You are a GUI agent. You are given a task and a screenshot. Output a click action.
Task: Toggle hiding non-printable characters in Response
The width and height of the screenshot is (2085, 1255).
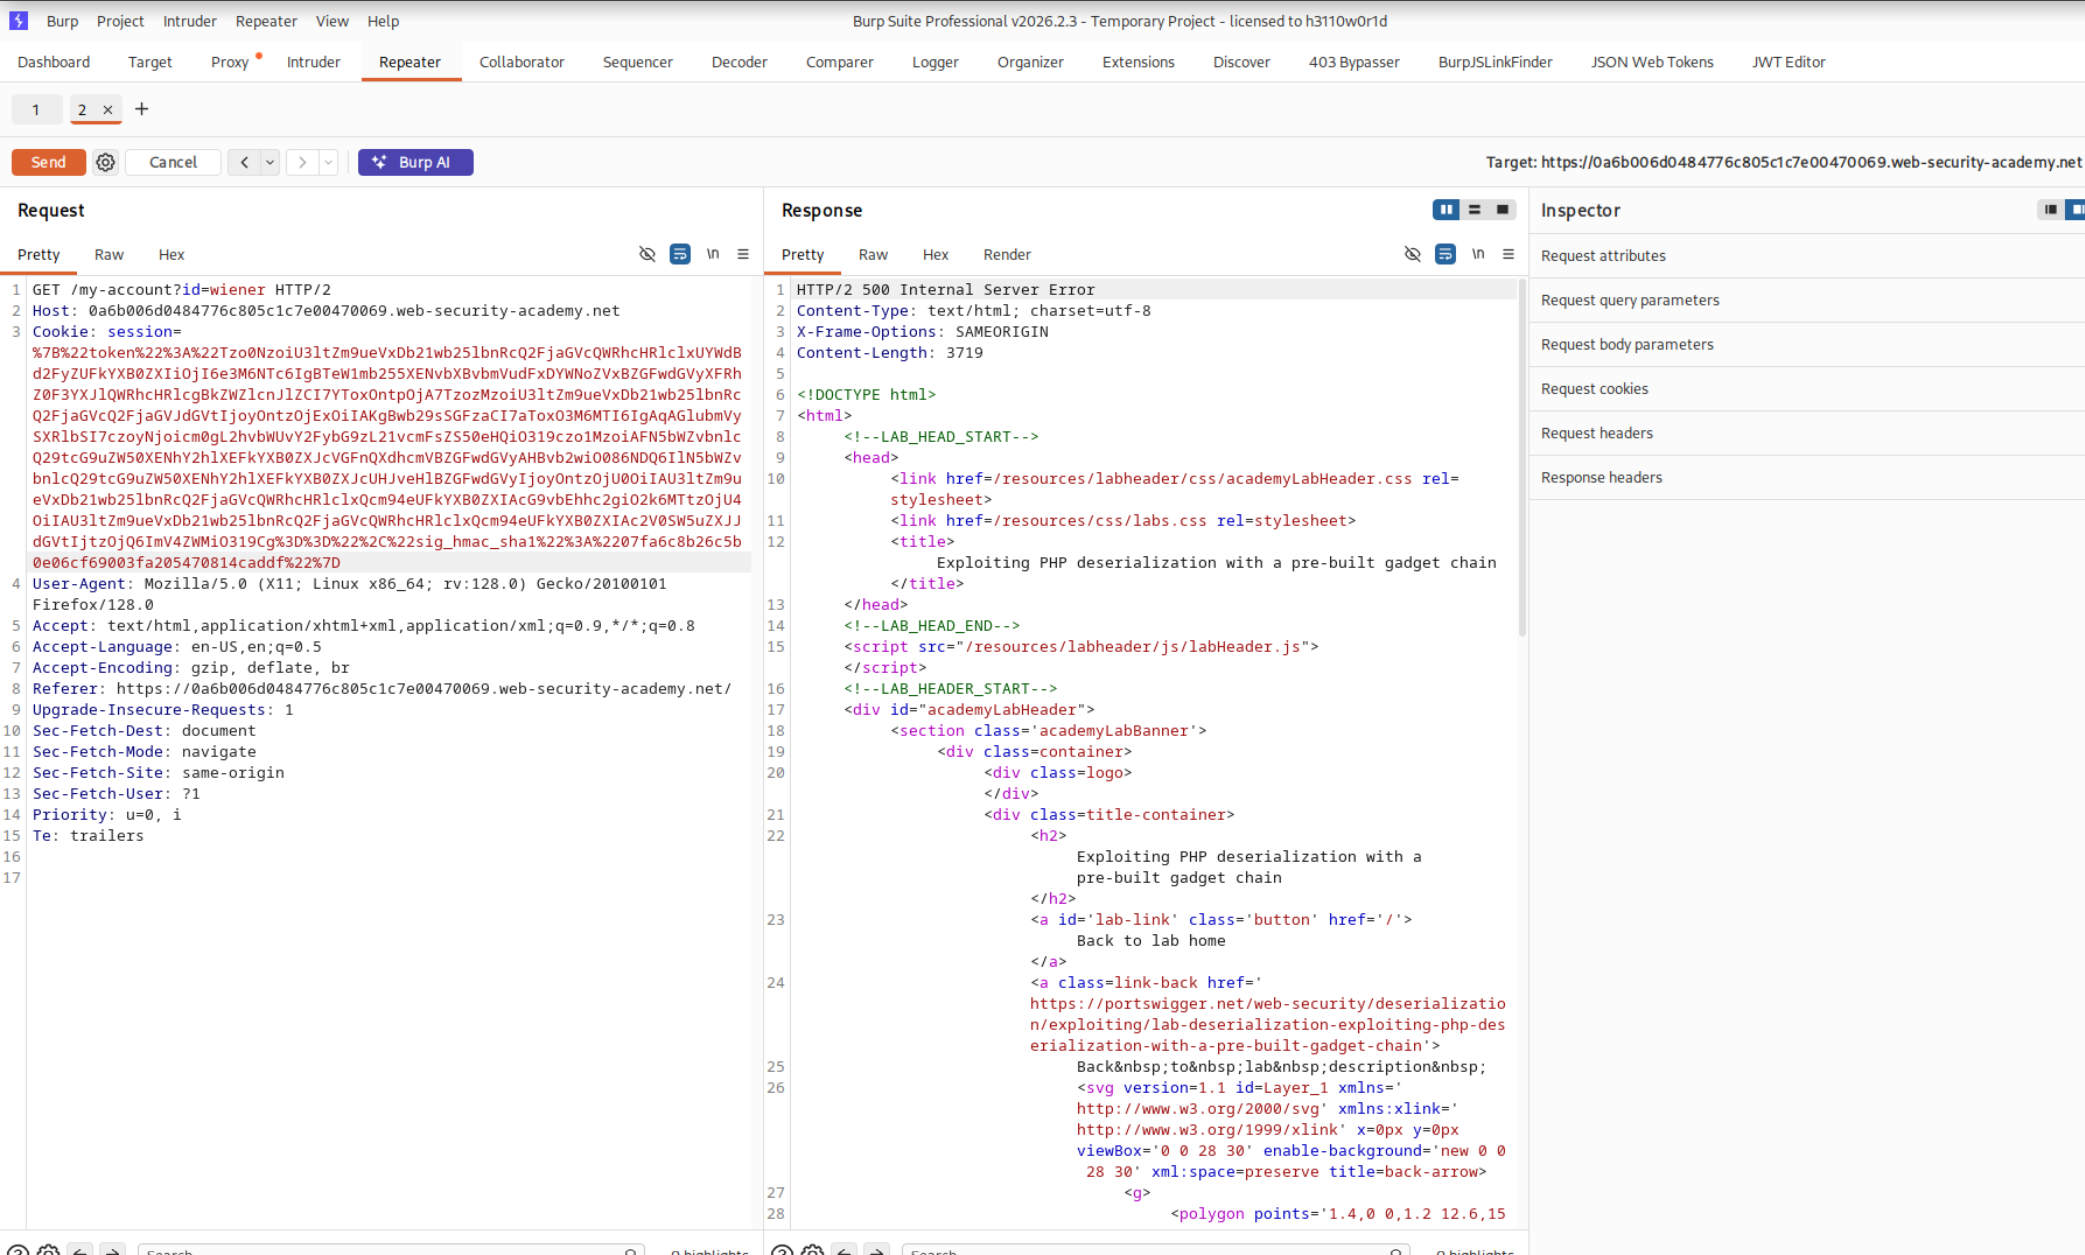point(1412,254)
